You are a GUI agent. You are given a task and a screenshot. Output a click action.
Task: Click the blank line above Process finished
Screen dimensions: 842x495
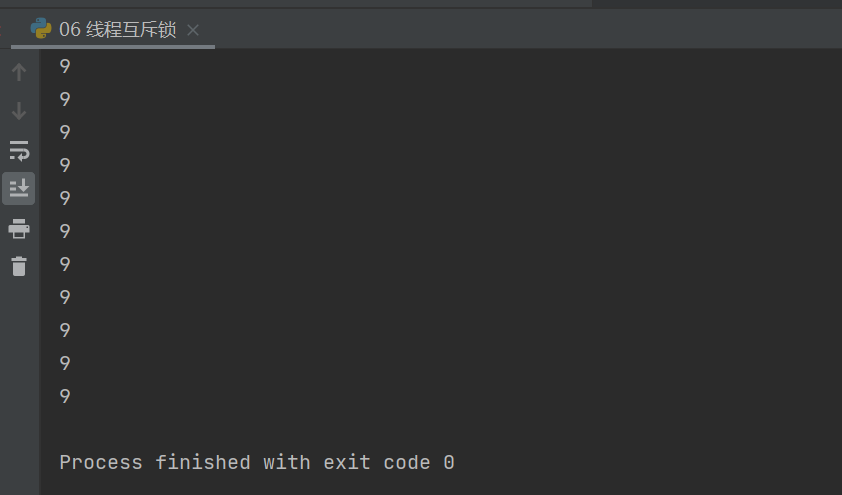[x=250, y=429]
